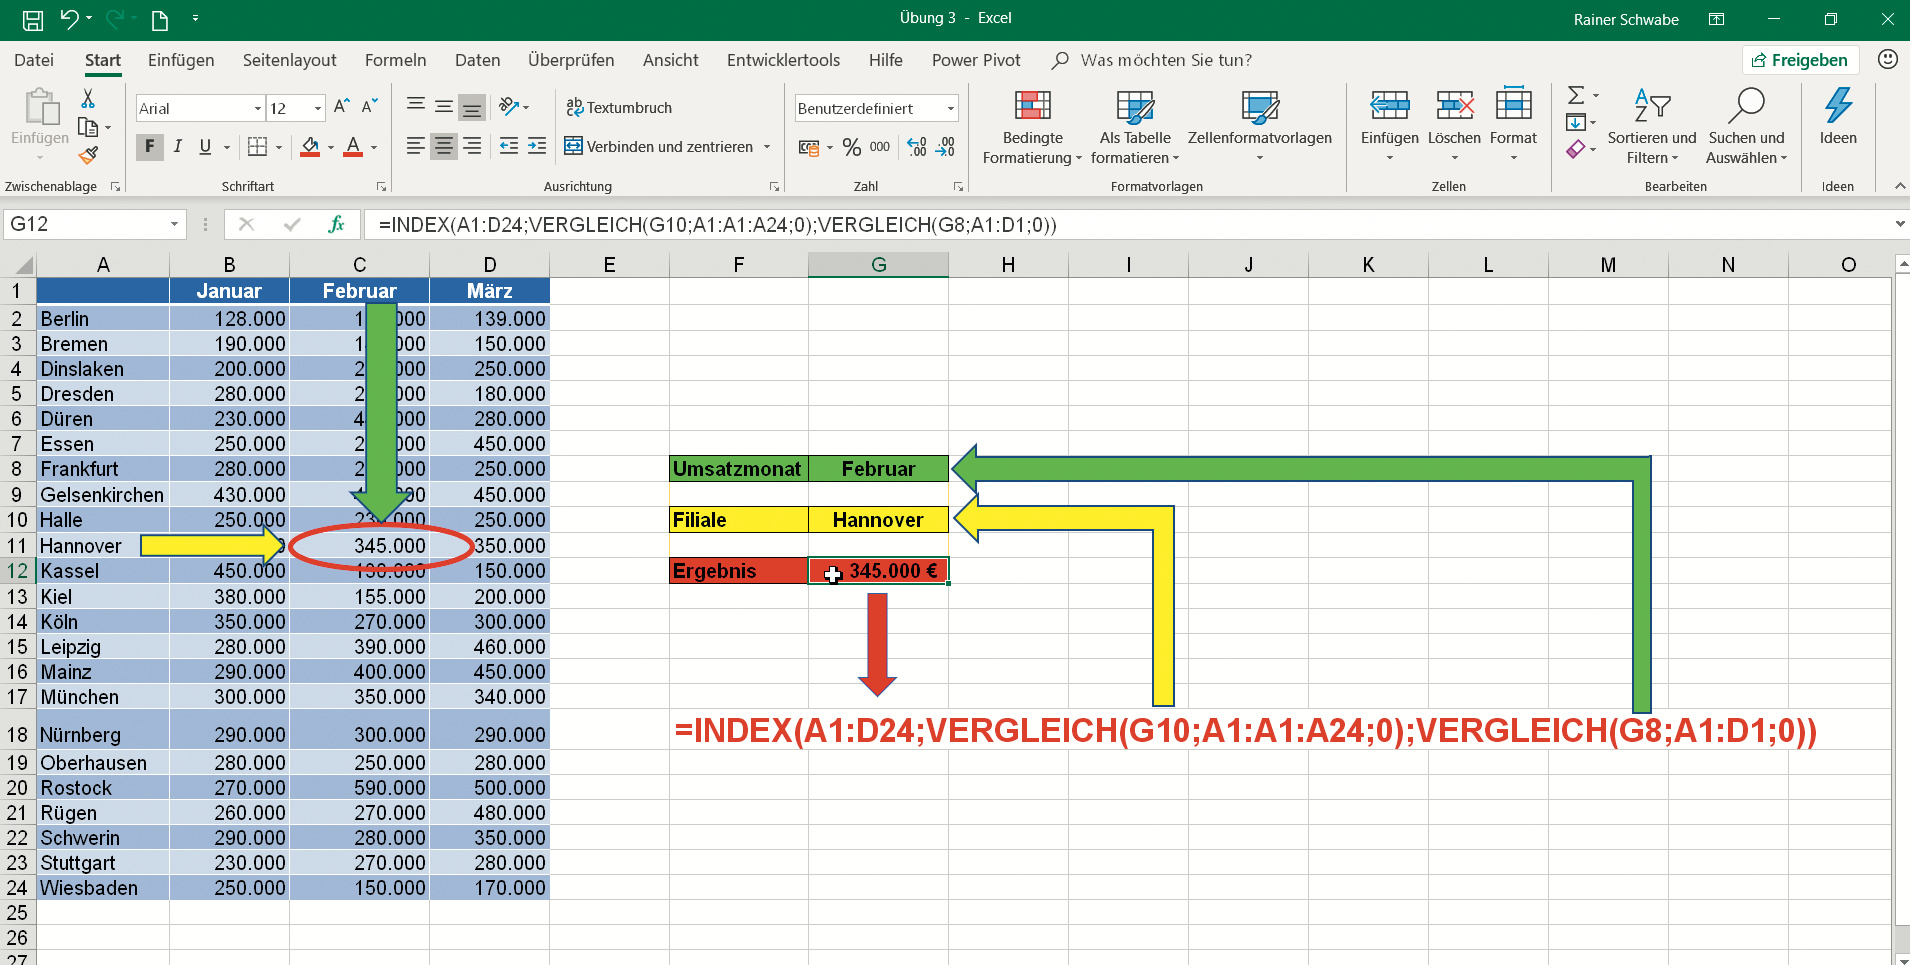Click the insert function fx icon
The width and height of the screenshot is (1910, 965).
337,224
